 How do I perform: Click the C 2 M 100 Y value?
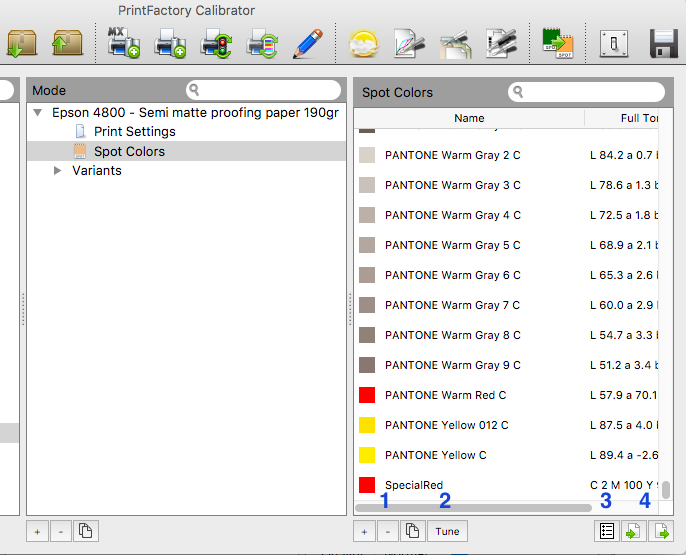[x=623, y=485]
